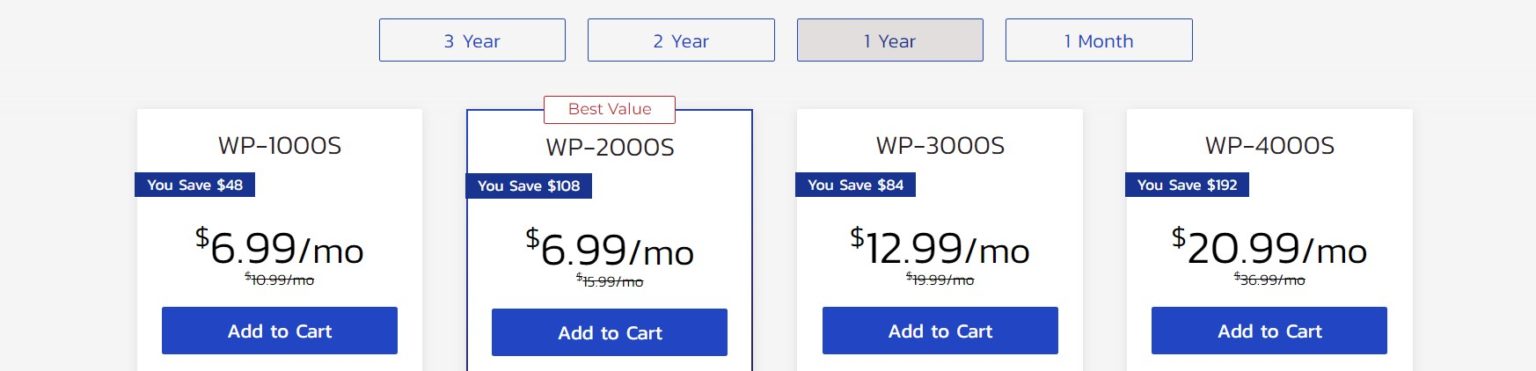Image resolution: width=1536 pixels, height=371 pixels.
Task: Add WP-2000S plan to cart
Action: tap(610, 333)
